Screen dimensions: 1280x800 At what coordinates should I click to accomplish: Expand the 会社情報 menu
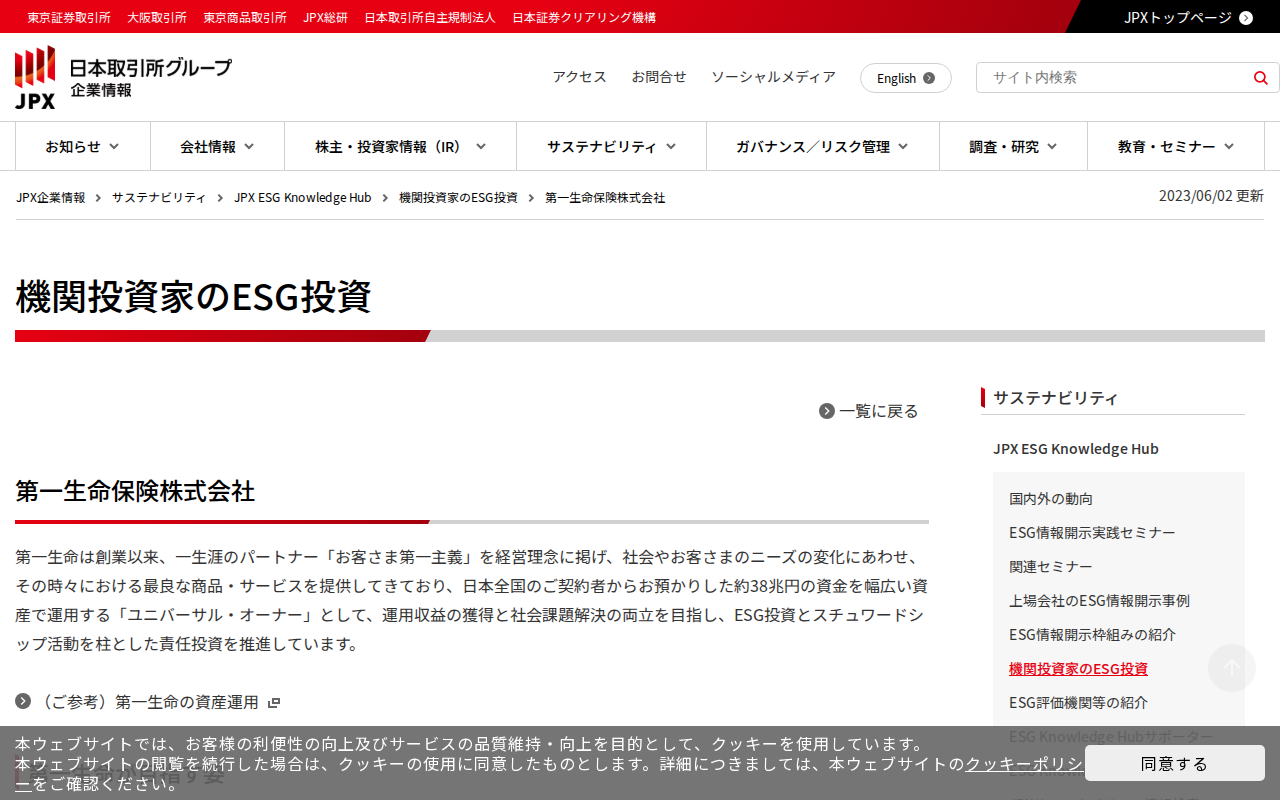click(x=217, y=147)
